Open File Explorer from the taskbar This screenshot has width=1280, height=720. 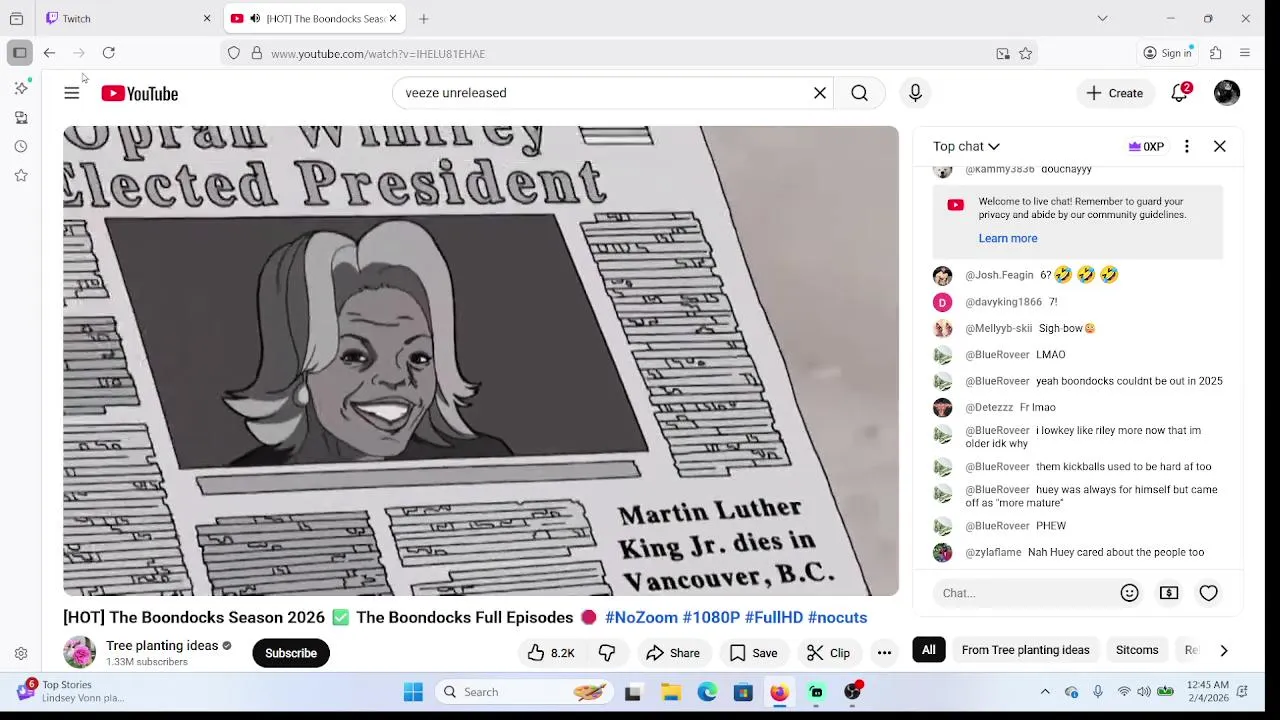coord(671,692)
